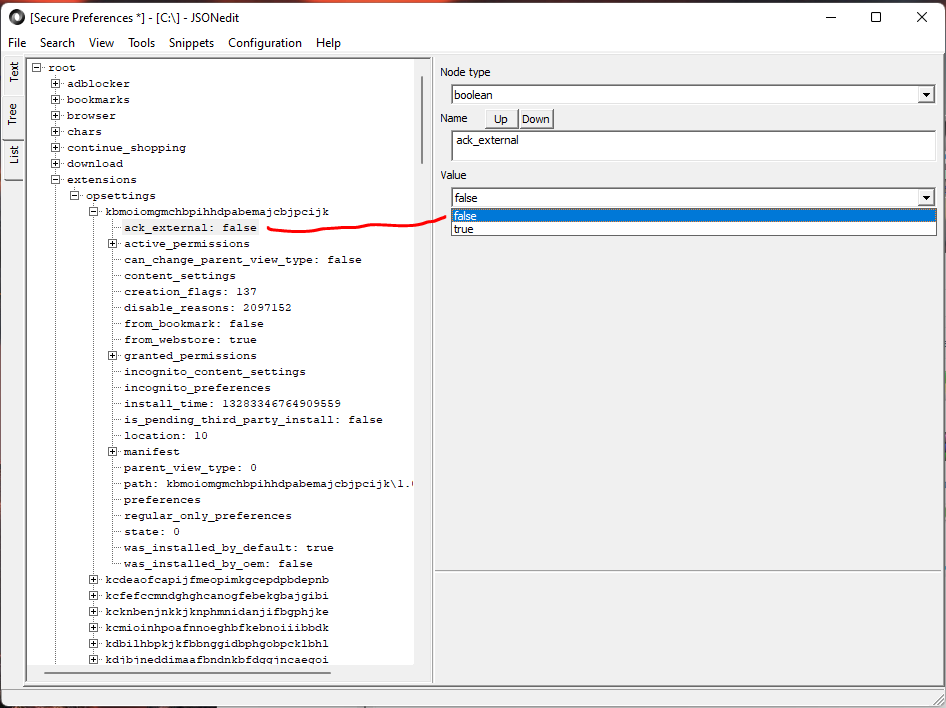946x708 pixels.
Task: Expand the bookmarks node
Action: [56, 100]
